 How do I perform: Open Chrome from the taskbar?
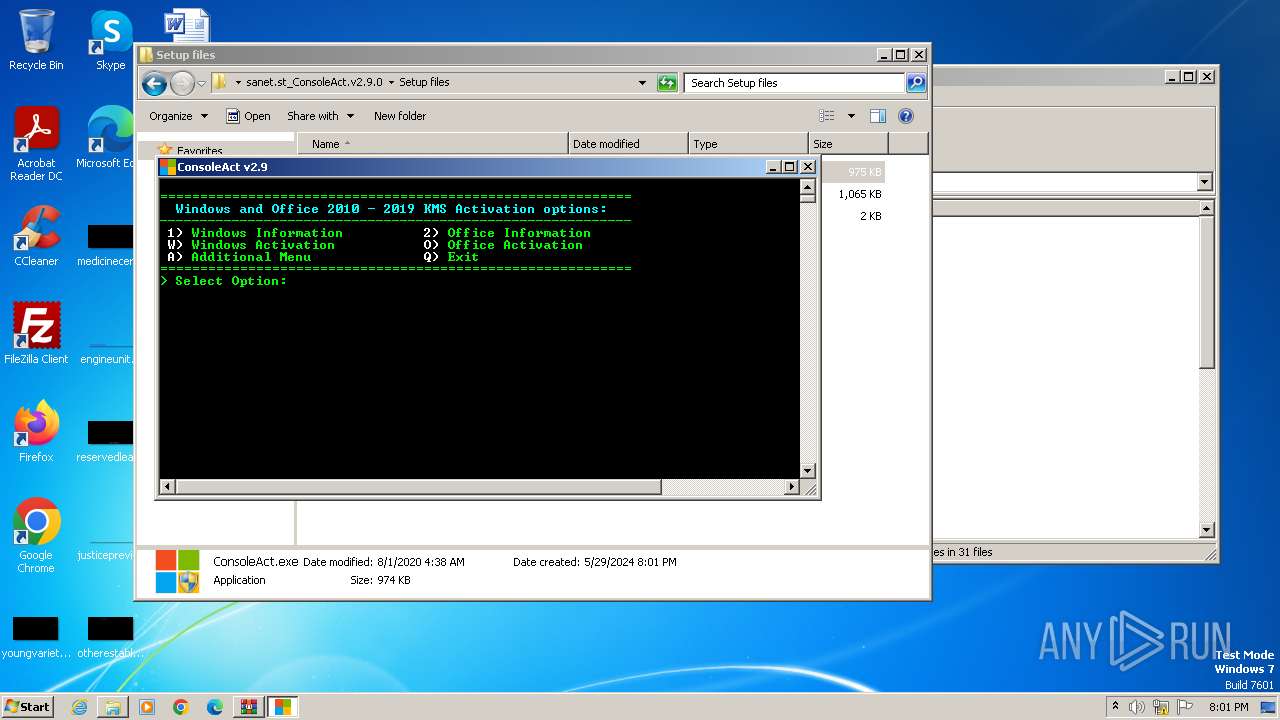[181, 707]
